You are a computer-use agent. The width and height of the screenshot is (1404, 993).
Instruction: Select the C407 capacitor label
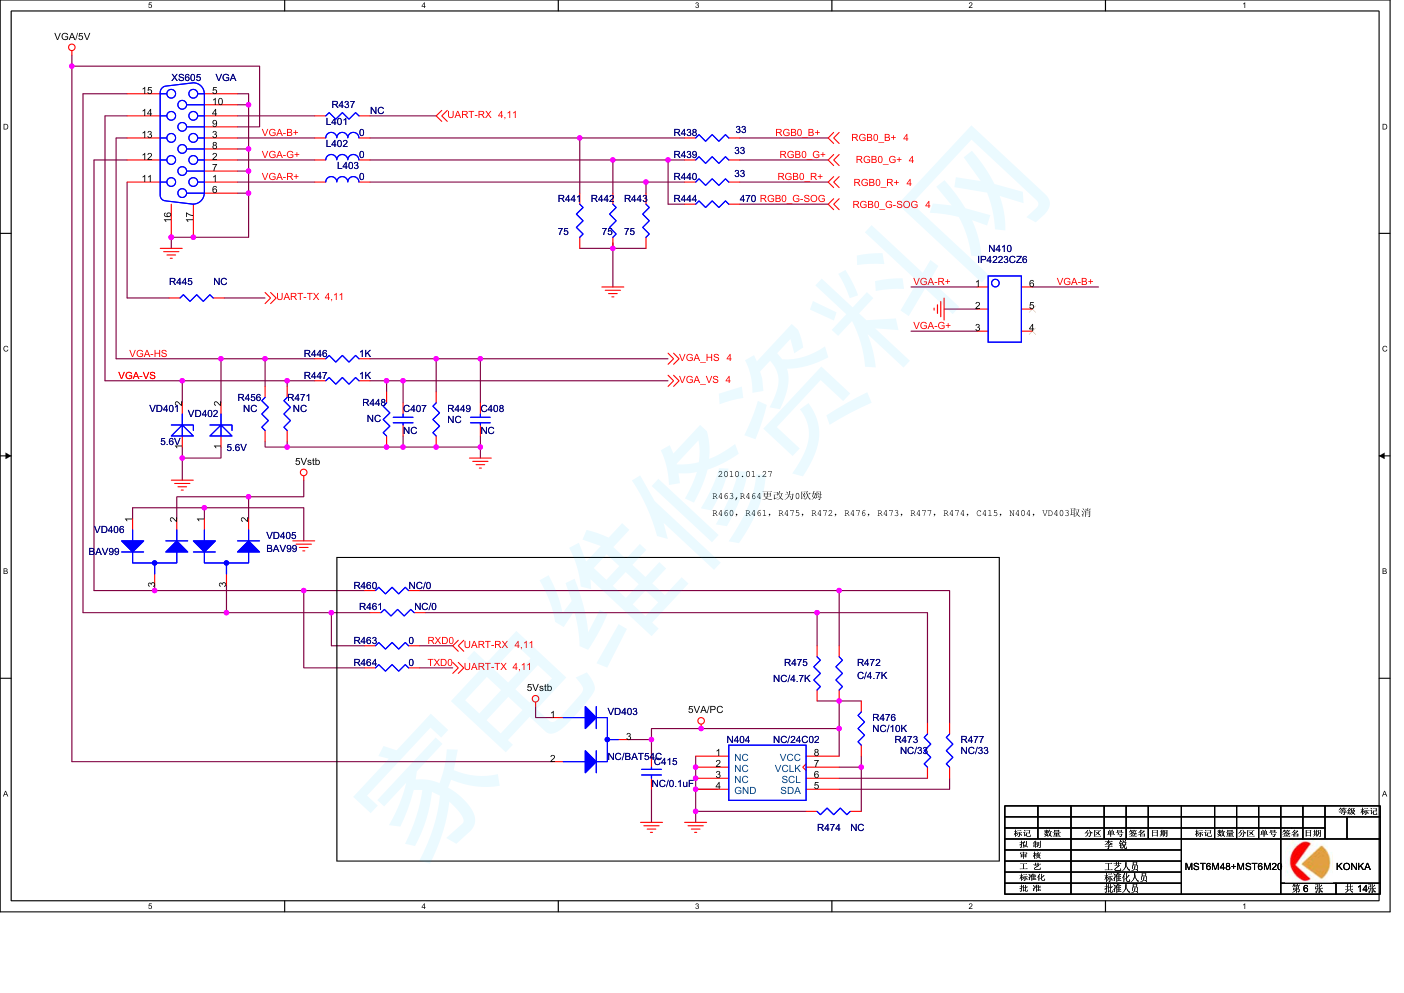pos(415,409)
